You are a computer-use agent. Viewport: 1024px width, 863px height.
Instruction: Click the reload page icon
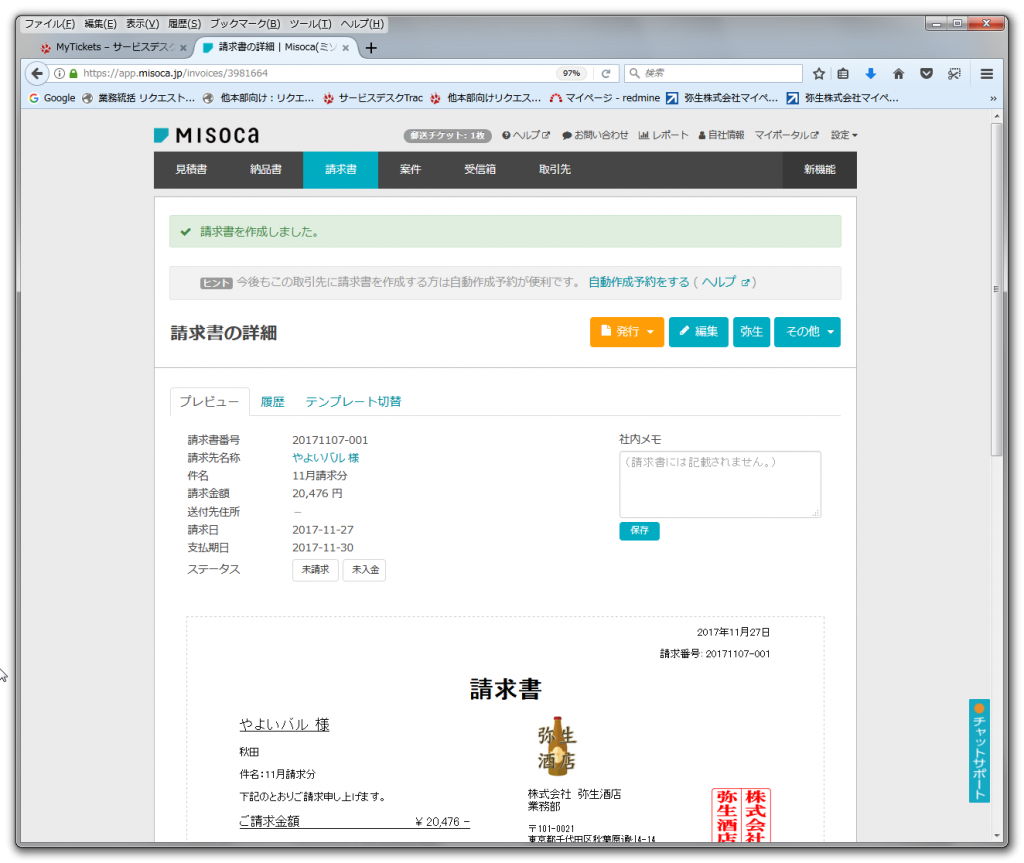pyautogui.click(x=606, y=73)
